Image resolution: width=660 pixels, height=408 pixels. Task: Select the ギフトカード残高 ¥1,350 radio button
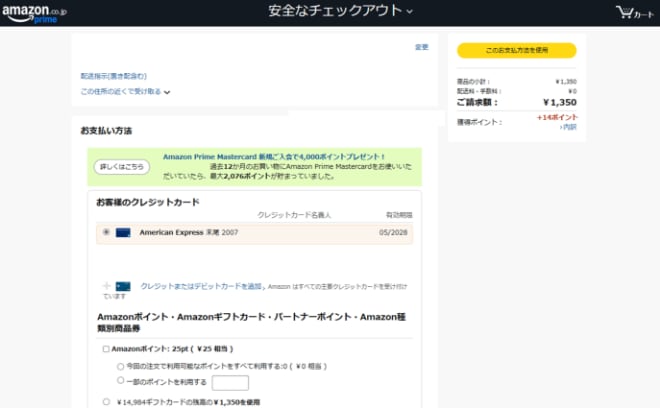pyautogui.click(x=106, y=402)
